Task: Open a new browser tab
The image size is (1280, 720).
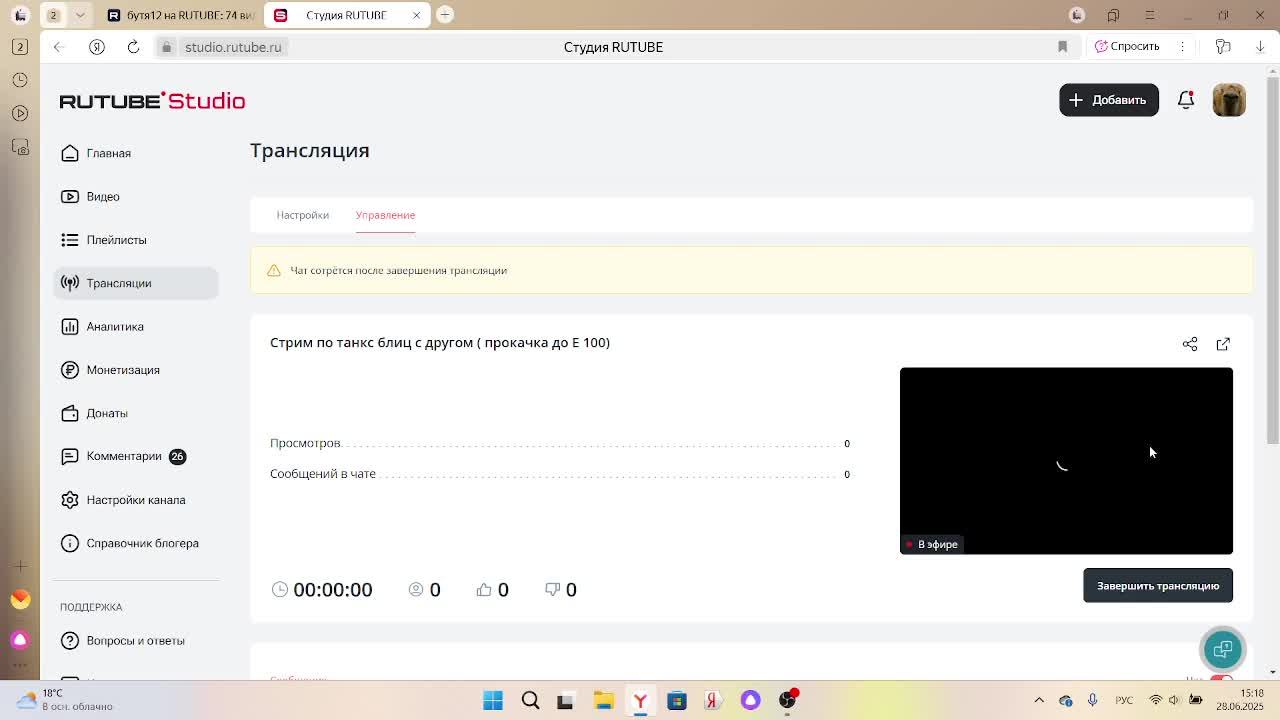Action: click(445, 14)
